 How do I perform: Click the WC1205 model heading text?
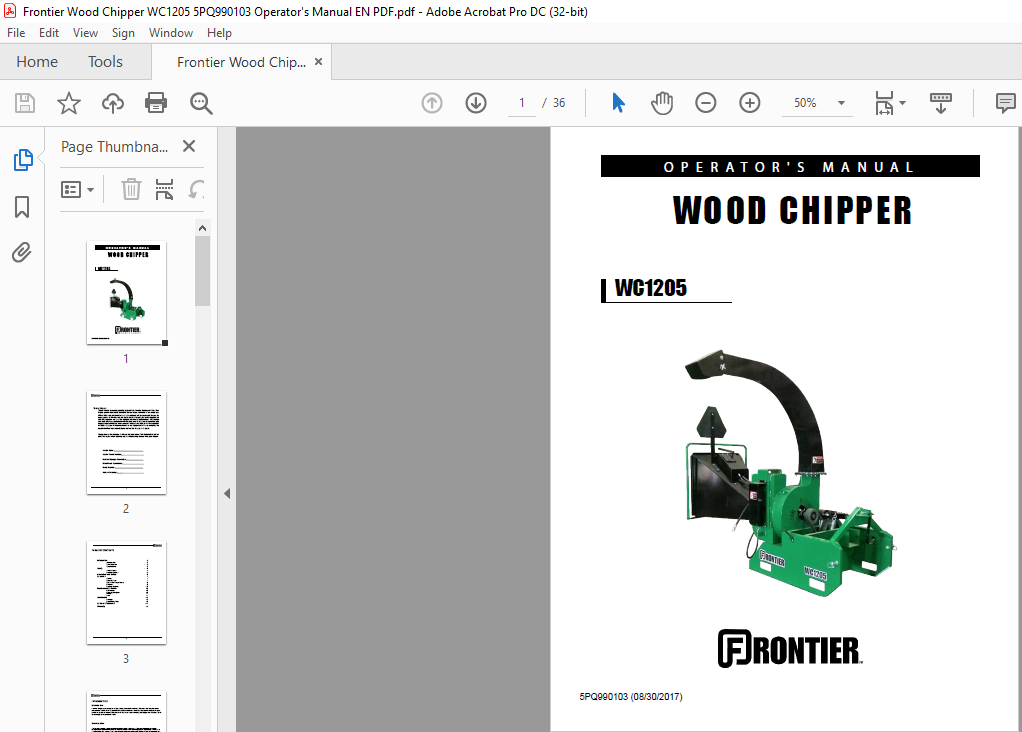point(650,288)
